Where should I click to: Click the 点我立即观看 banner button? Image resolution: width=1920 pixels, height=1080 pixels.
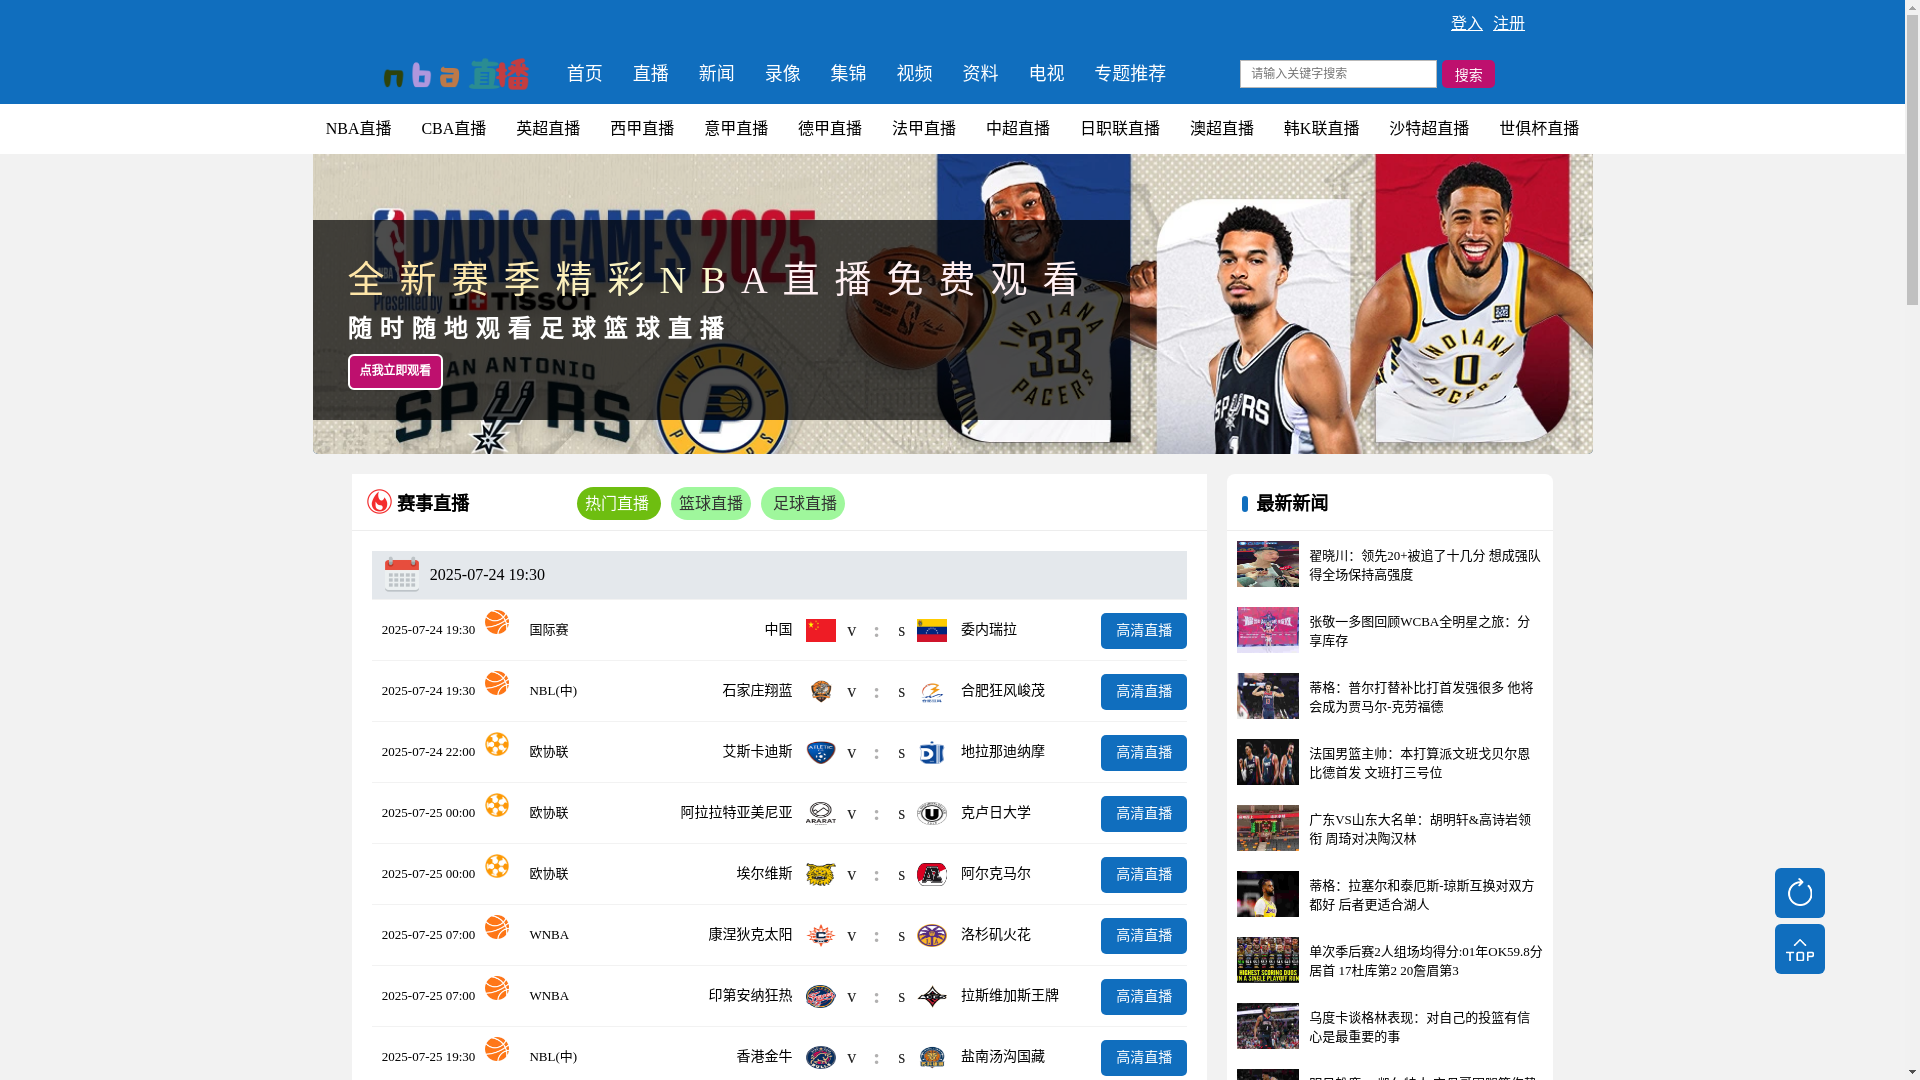tap(395, 371)
